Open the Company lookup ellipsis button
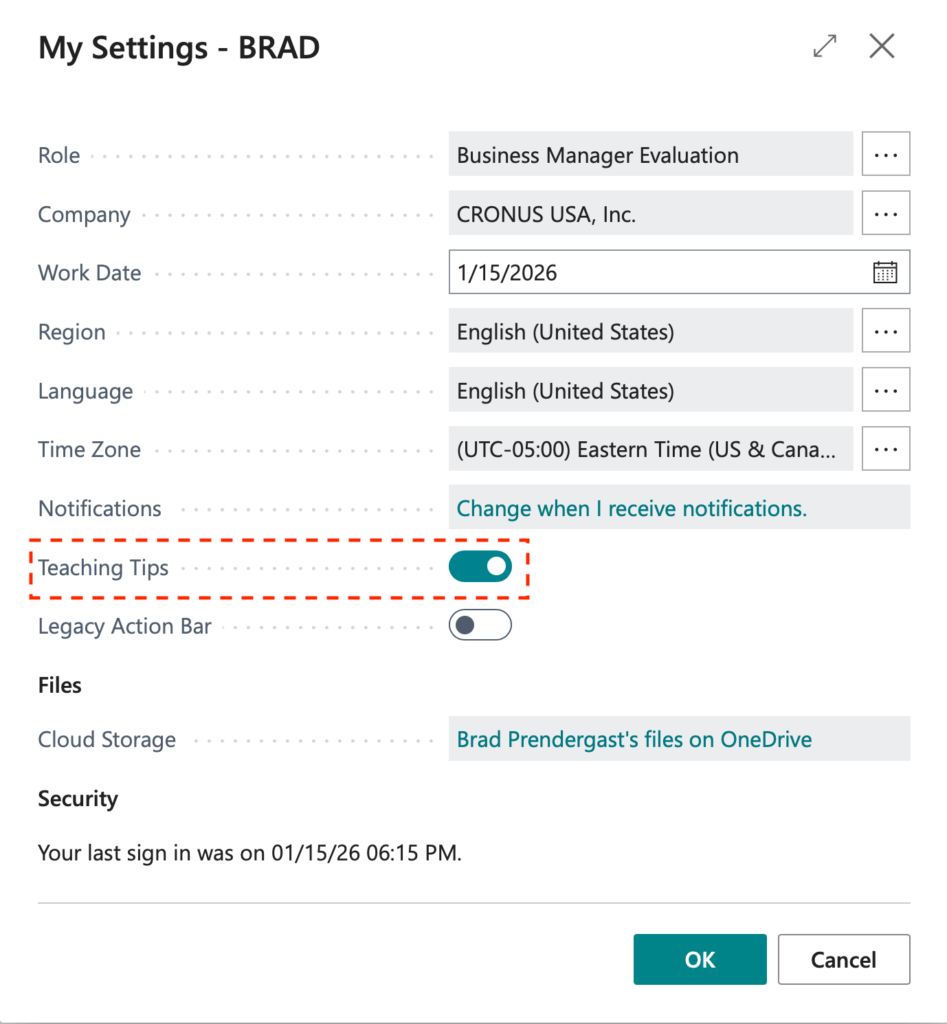947x1024 pixels. tap(885, 214)
